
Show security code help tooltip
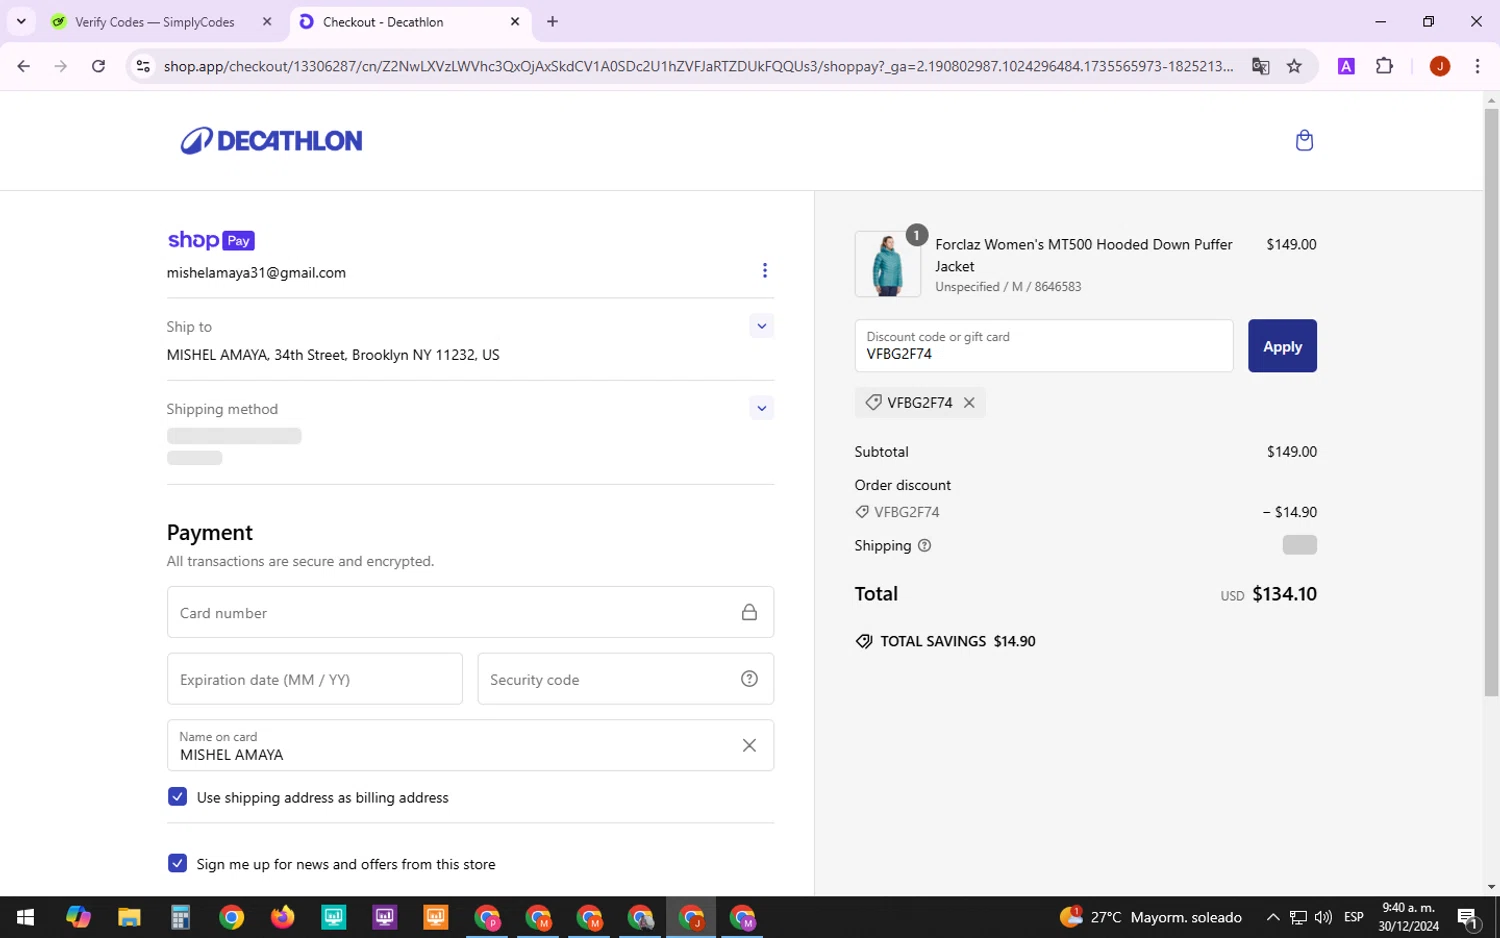pos(749,679)
